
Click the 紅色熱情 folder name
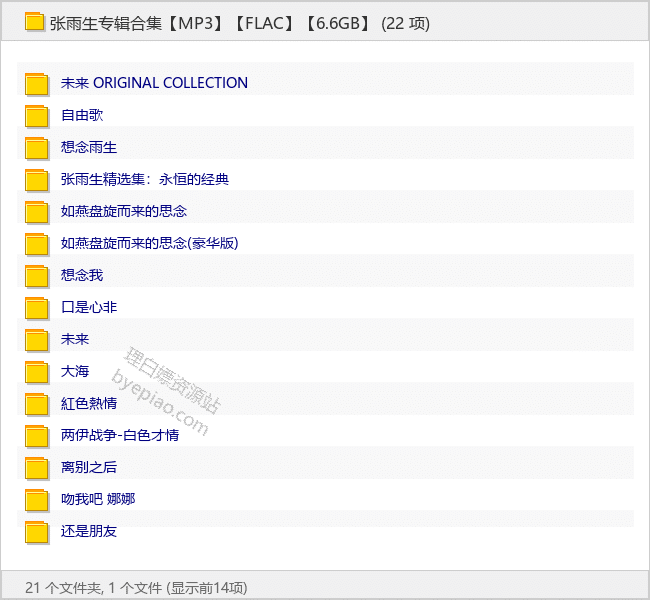click(89, 403)
